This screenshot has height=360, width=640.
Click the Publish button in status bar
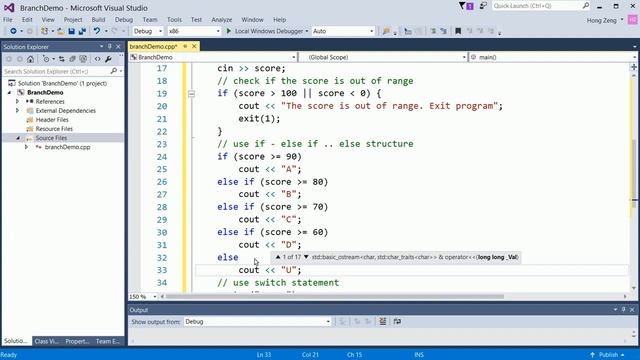tap(607, 355)
